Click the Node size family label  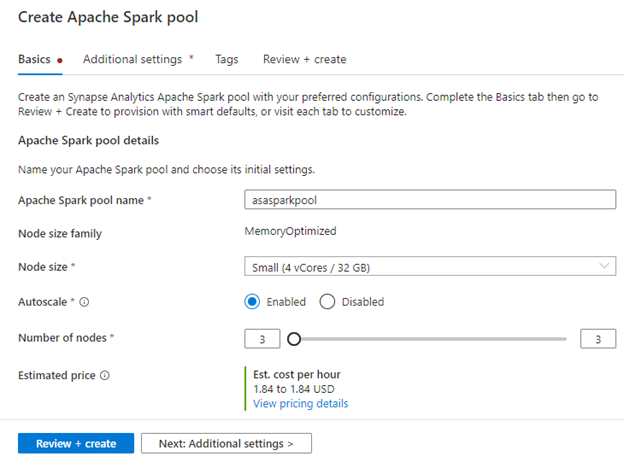tap(60, 234)
